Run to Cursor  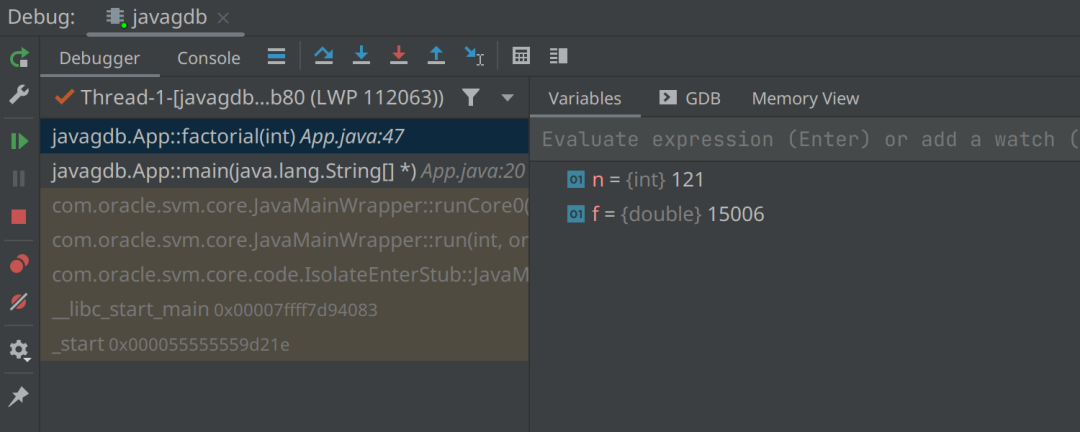[x=474, y=56]
